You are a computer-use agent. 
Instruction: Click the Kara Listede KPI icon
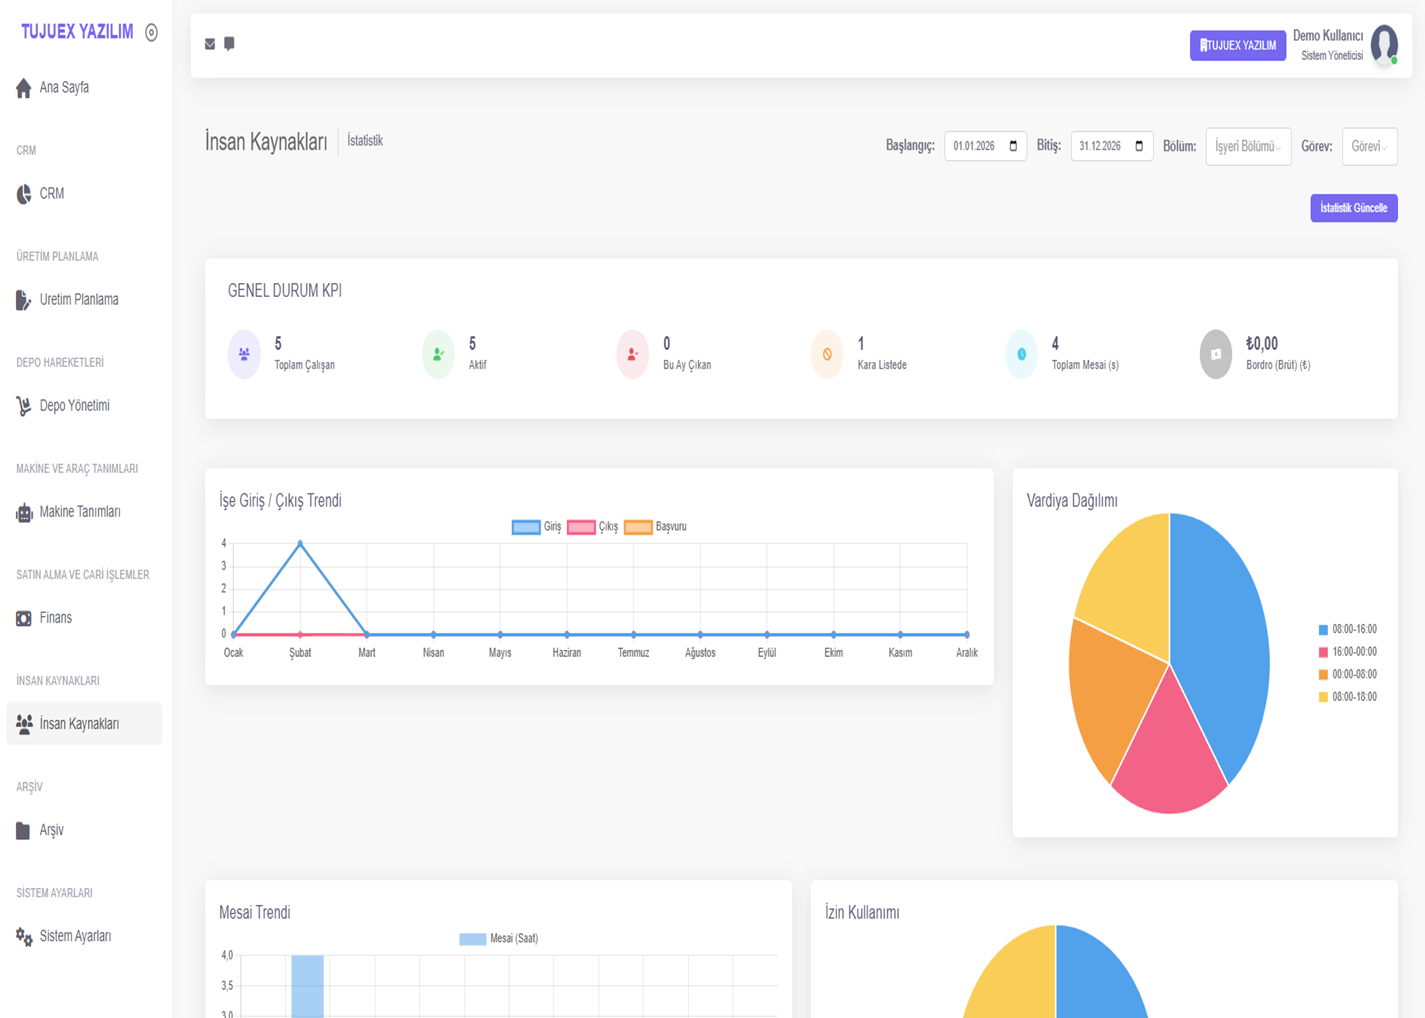[827, 354]
